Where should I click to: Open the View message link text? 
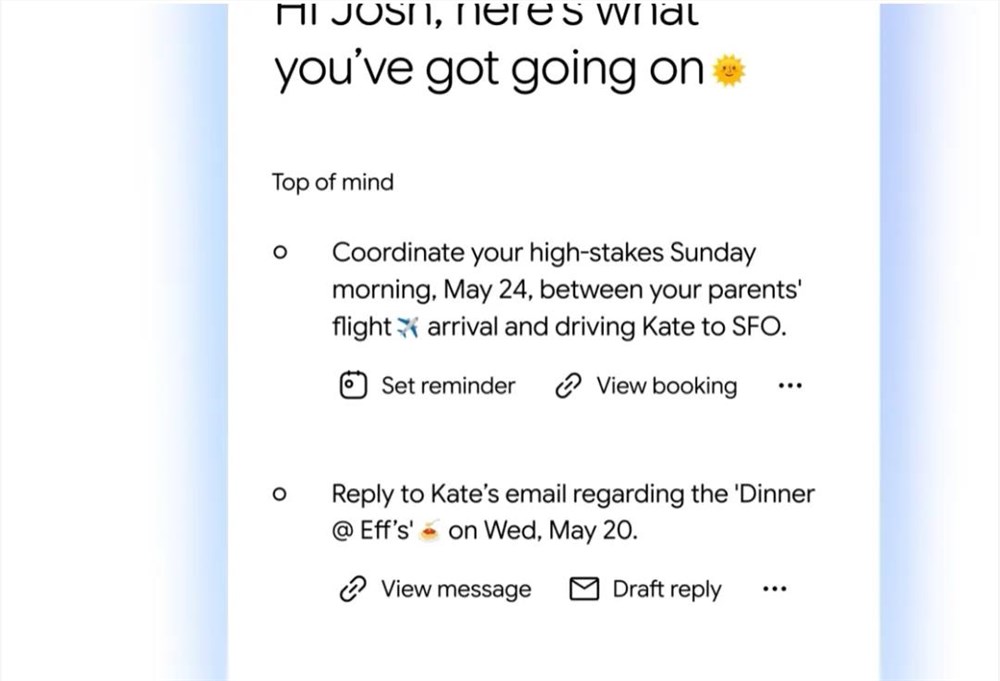(x=456, y=589)
